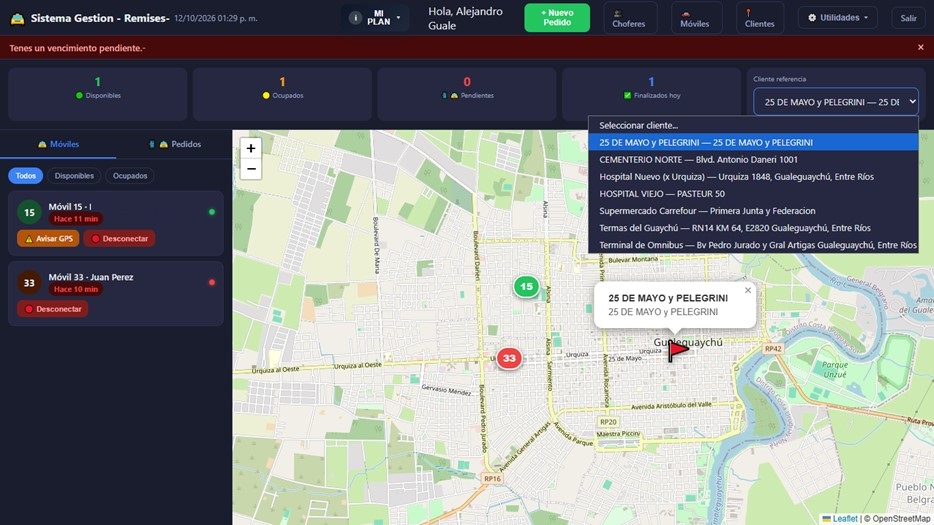Click Desconectar on Móvil 33 Juan Perez

pyautogui.click(x=52, y=309)
